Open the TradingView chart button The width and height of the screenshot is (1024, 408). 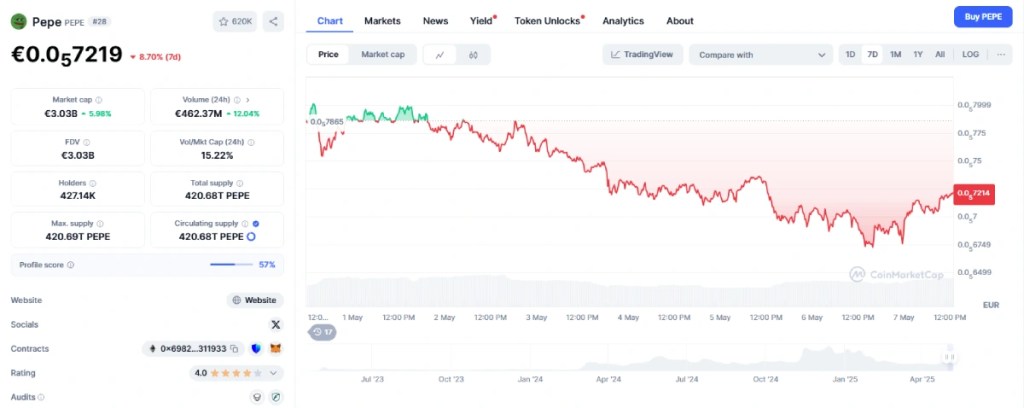pyautogui.click(x=642, y=55)
